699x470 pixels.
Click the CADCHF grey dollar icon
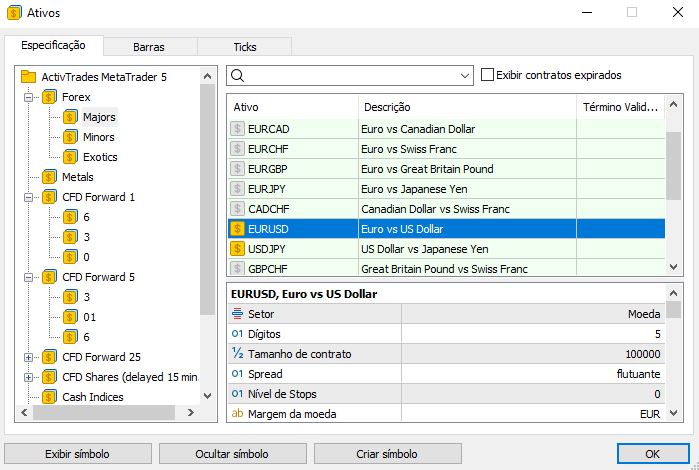[237, 209]
